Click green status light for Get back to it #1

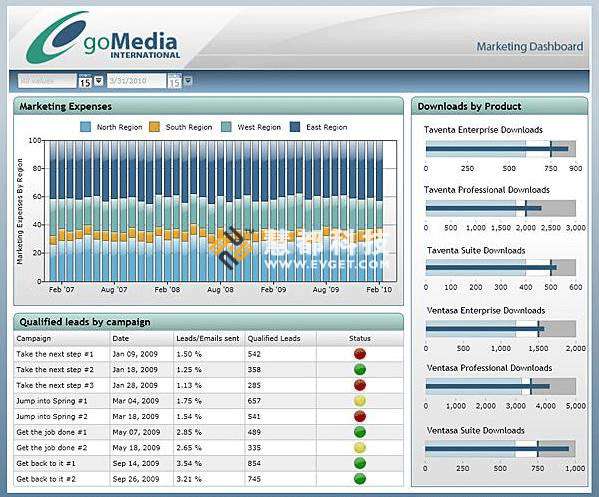[359, 463]
